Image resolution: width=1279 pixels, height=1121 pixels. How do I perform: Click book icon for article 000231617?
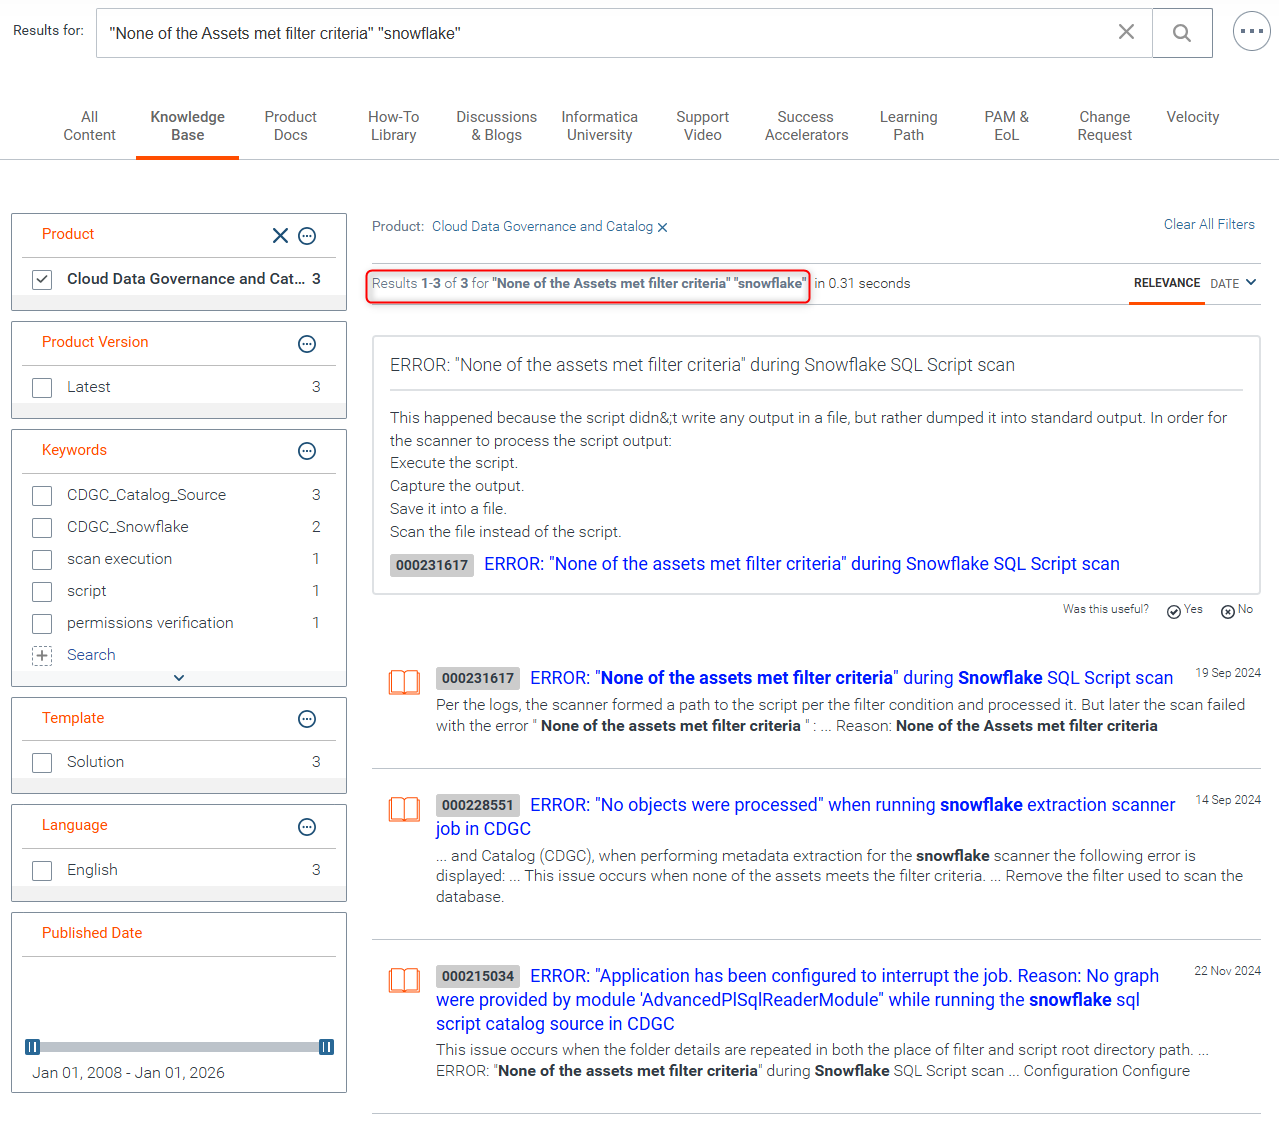point(404,682)
